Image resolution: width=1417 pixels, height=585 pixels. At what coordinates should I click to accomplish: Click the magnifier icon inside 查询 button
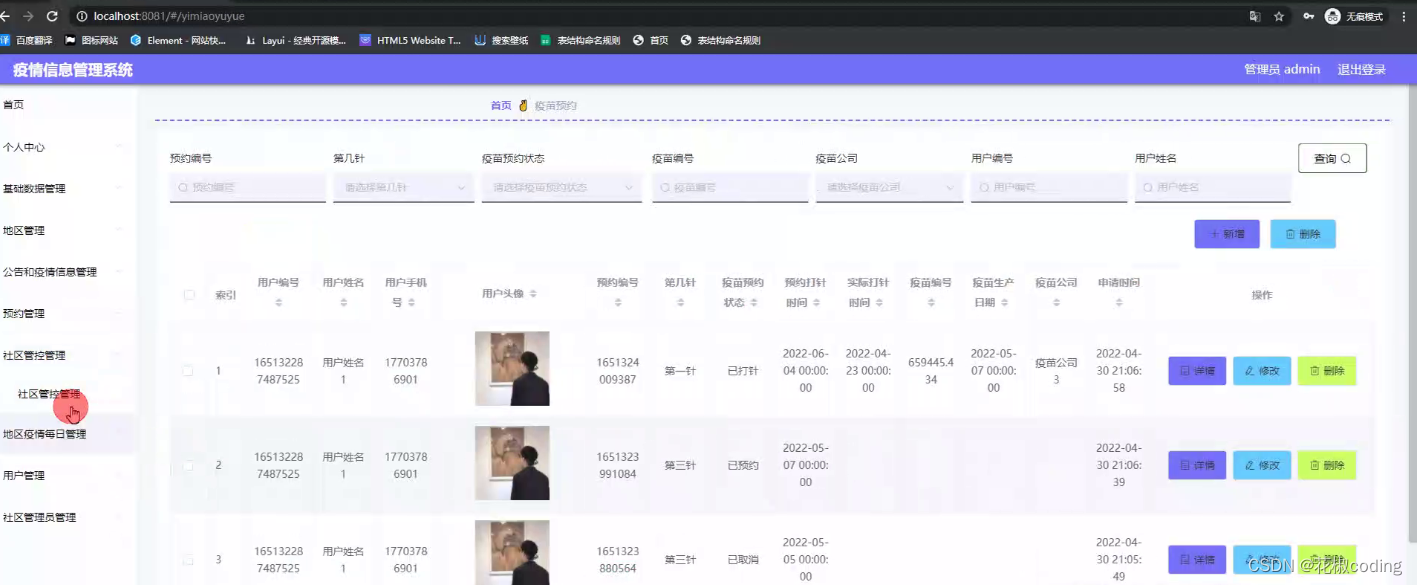1345,157
